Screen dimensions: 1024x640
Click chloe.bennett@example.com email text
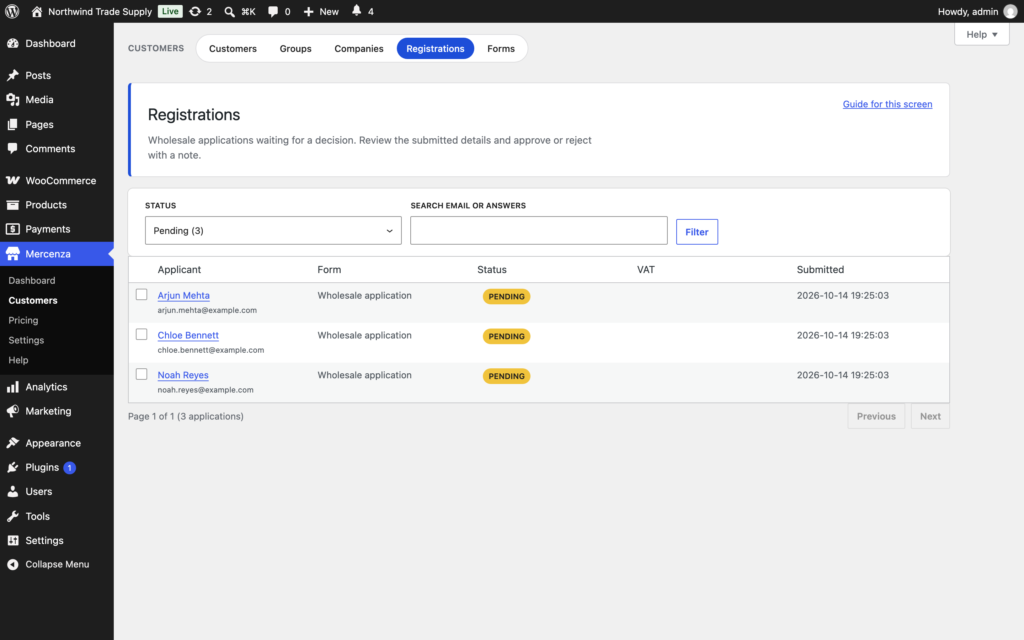(x=211, y=350)
